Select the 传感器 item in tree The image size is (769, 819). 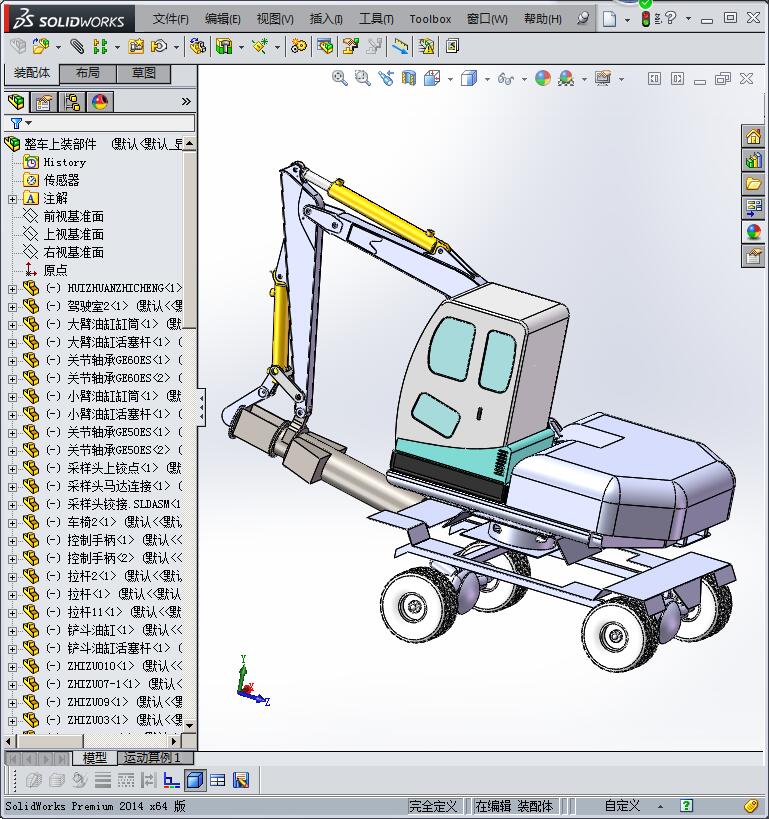pos(61,180)
